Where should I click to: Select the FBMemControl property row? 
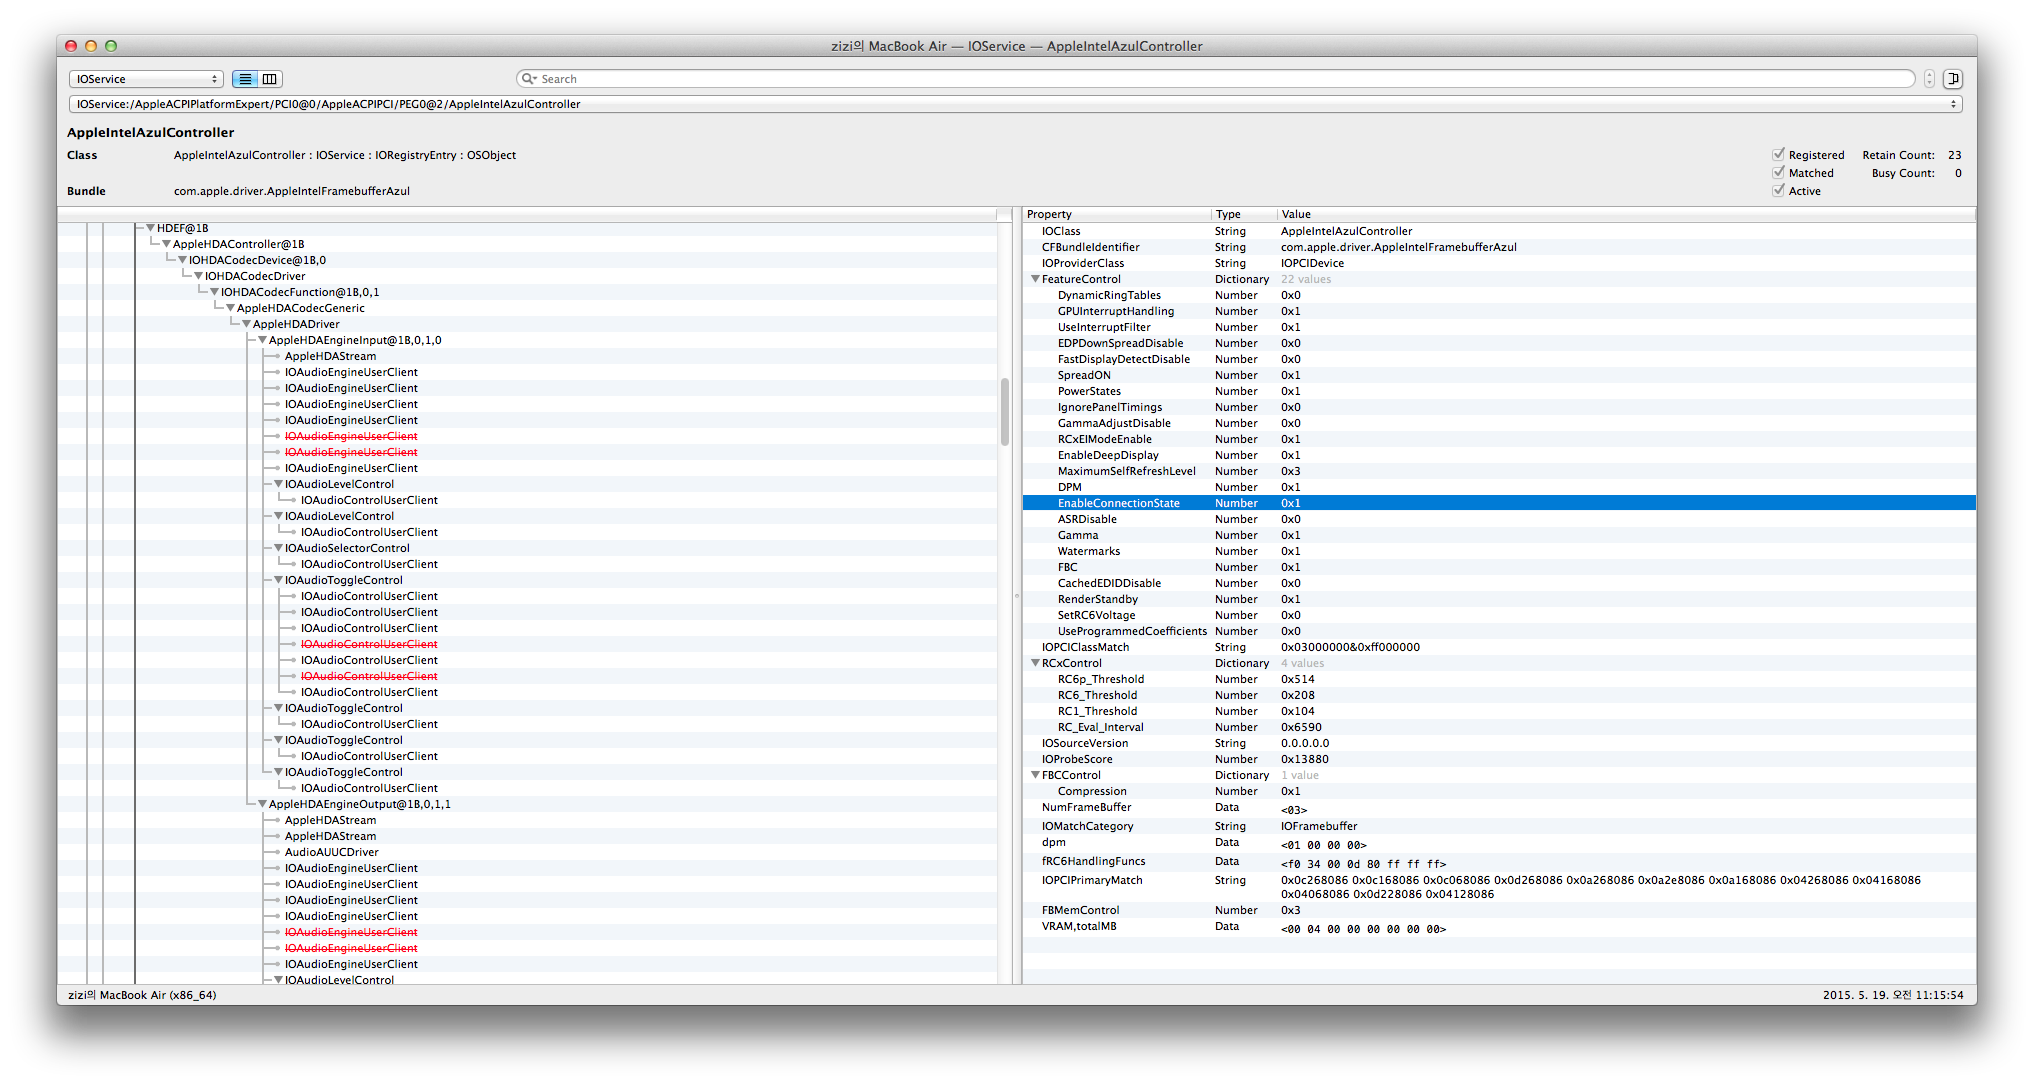pos(1499,910)
